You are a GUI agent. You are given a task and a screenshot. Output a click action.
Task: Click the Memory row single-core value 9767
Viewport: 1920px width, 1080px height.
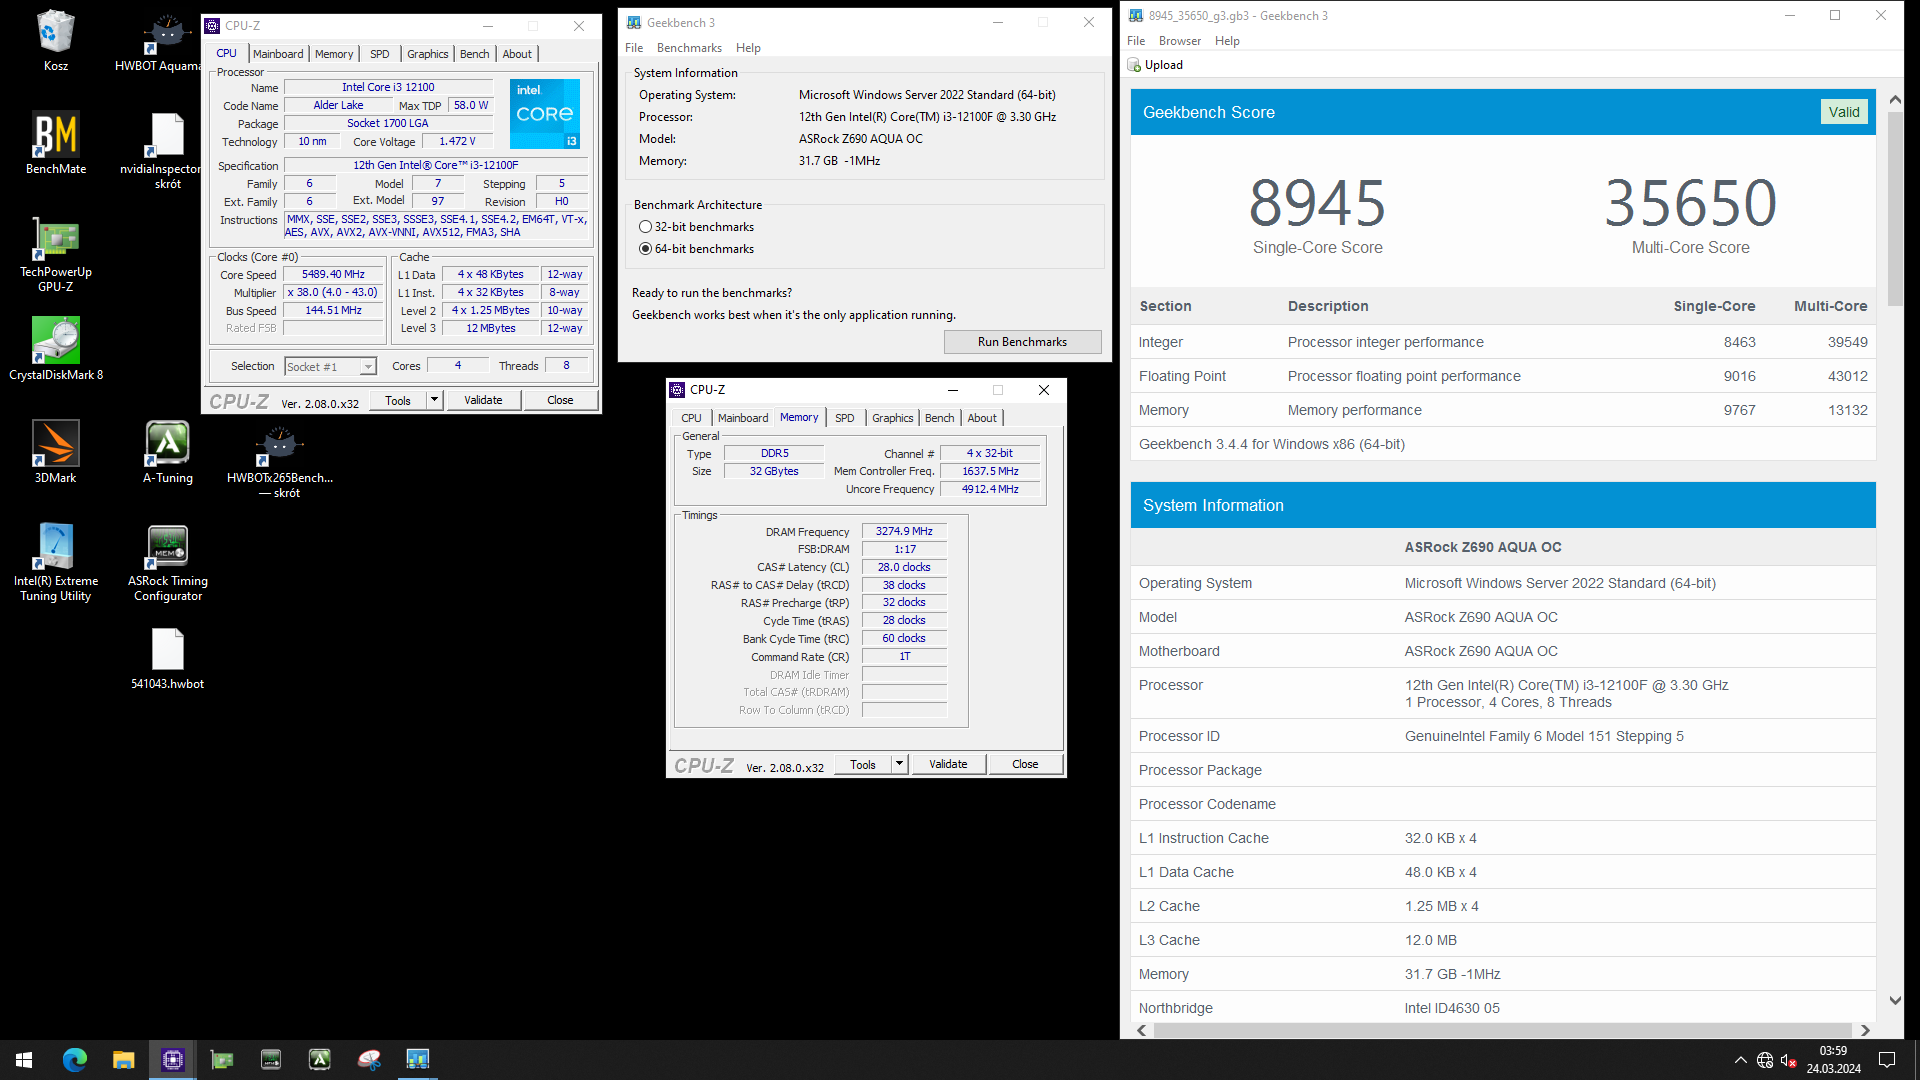(x=1739, y=410)
